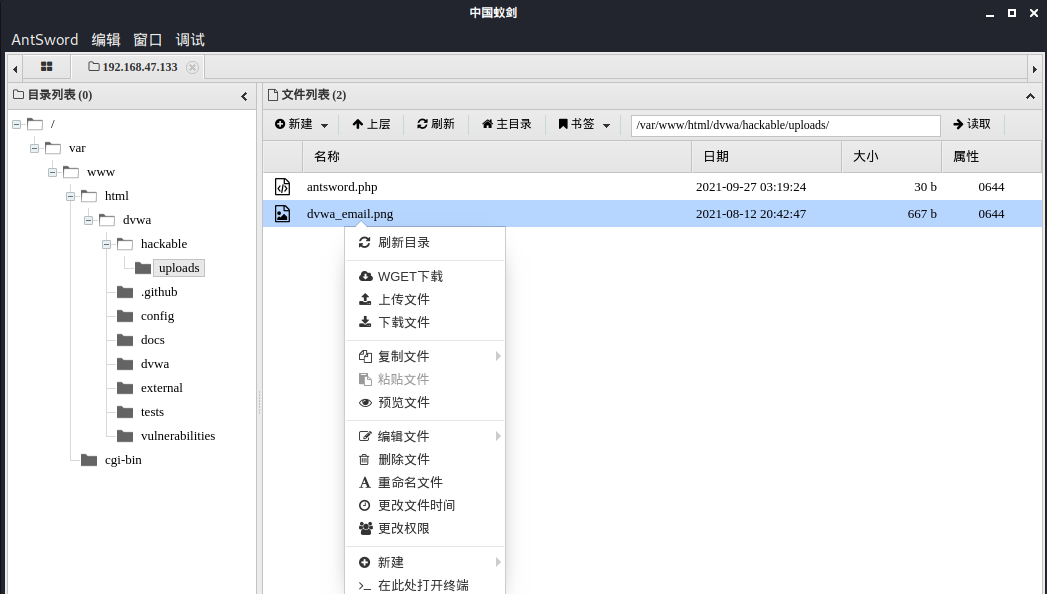Collapse the www tree node
1047x594 pixels.
click(52, 172)
